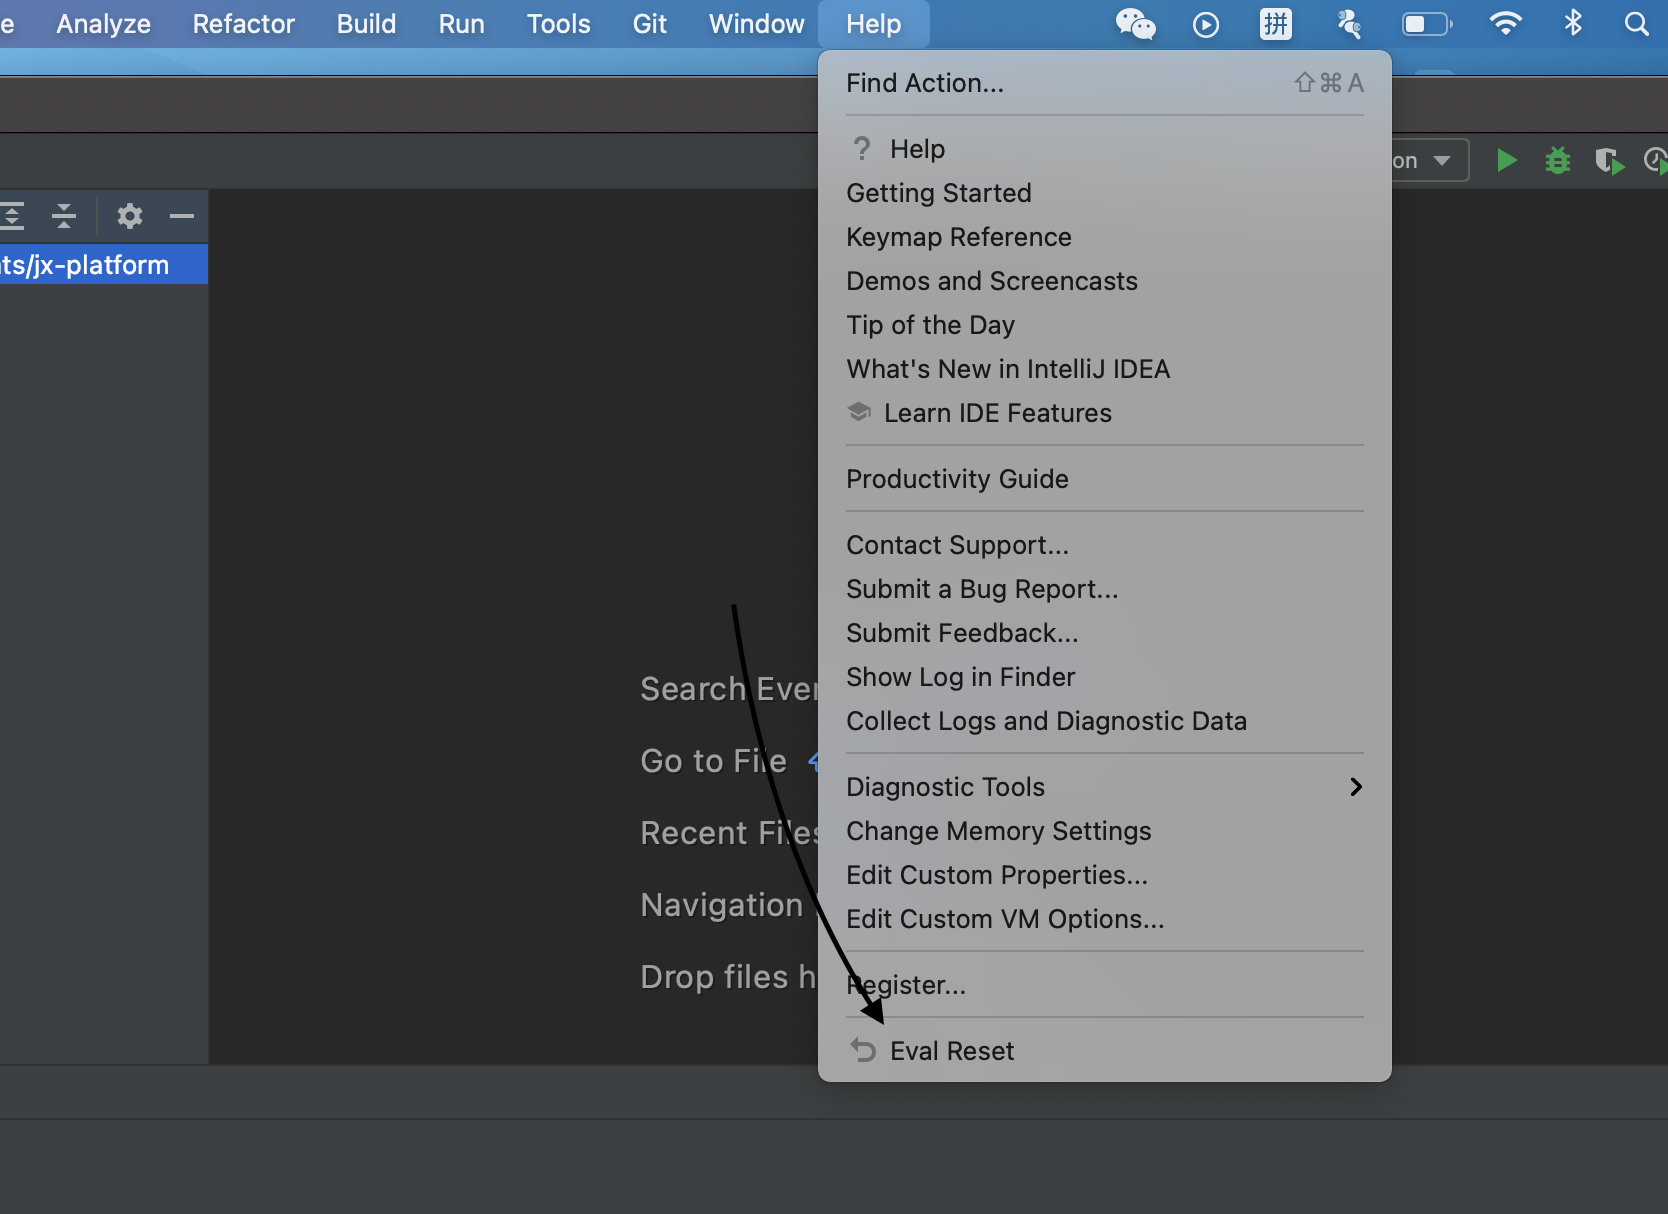This screenshot has height=1214, width=1668.
Task: Choose Contact Support...
Action: [1105, 545]
